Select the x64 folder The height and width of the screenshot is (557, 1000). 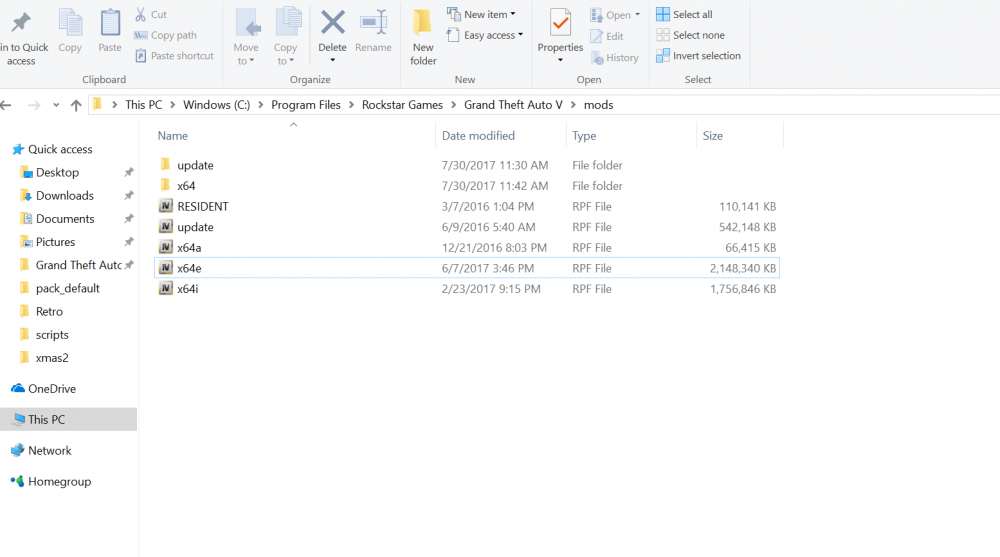(x=467, y=186)
